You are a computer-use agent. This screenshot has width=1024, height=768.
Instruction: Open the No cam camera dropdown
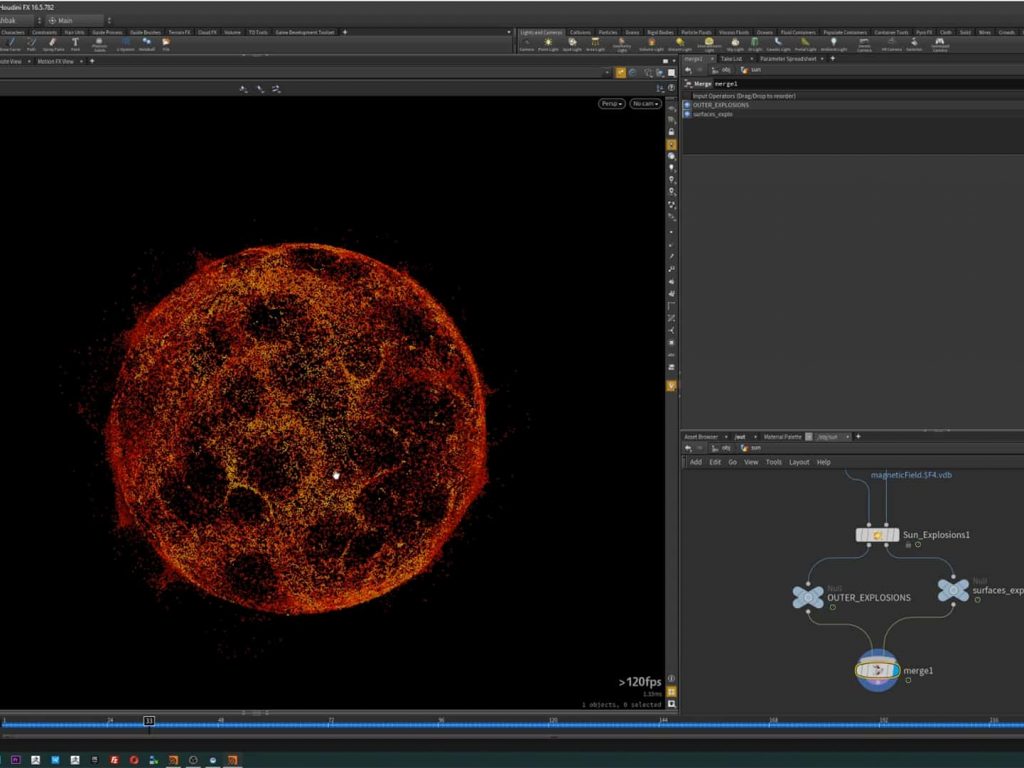point(643,103)
